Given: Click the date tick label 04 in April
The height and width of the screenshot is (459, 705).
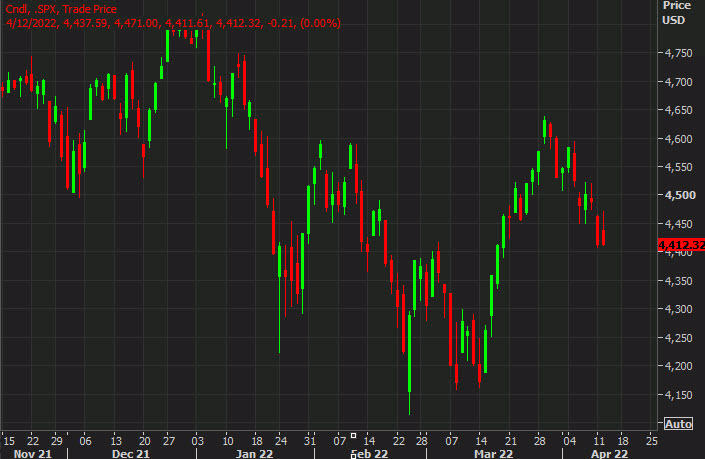Looking at the screenshot, I should click(569, 441).
